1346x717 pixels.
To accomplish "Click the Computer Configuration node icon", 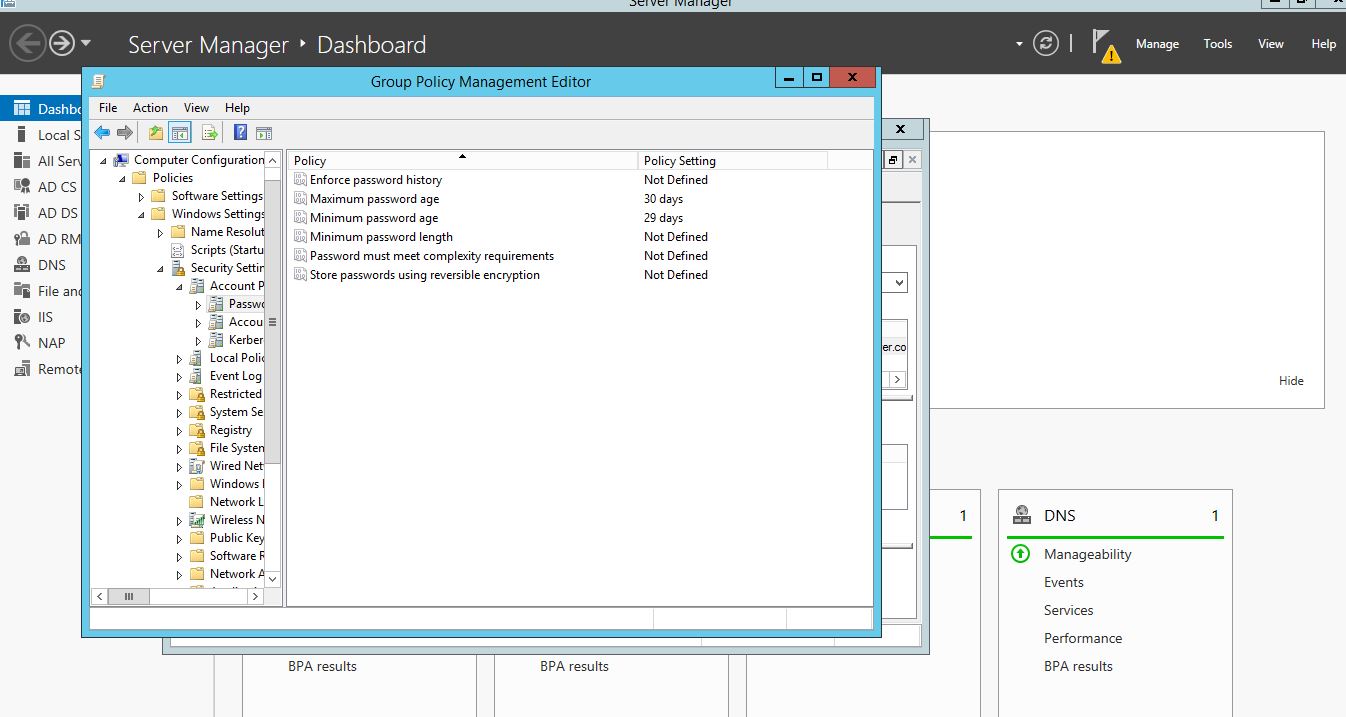I will click(x=121, y=160).
